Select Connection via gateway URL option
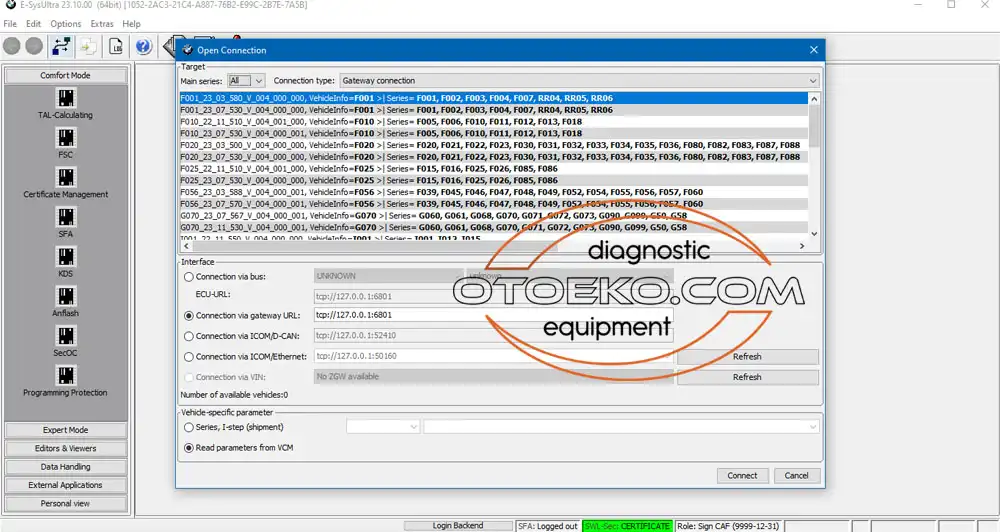1000x532 pixels. pyautogui.click(x=189, y=316)
